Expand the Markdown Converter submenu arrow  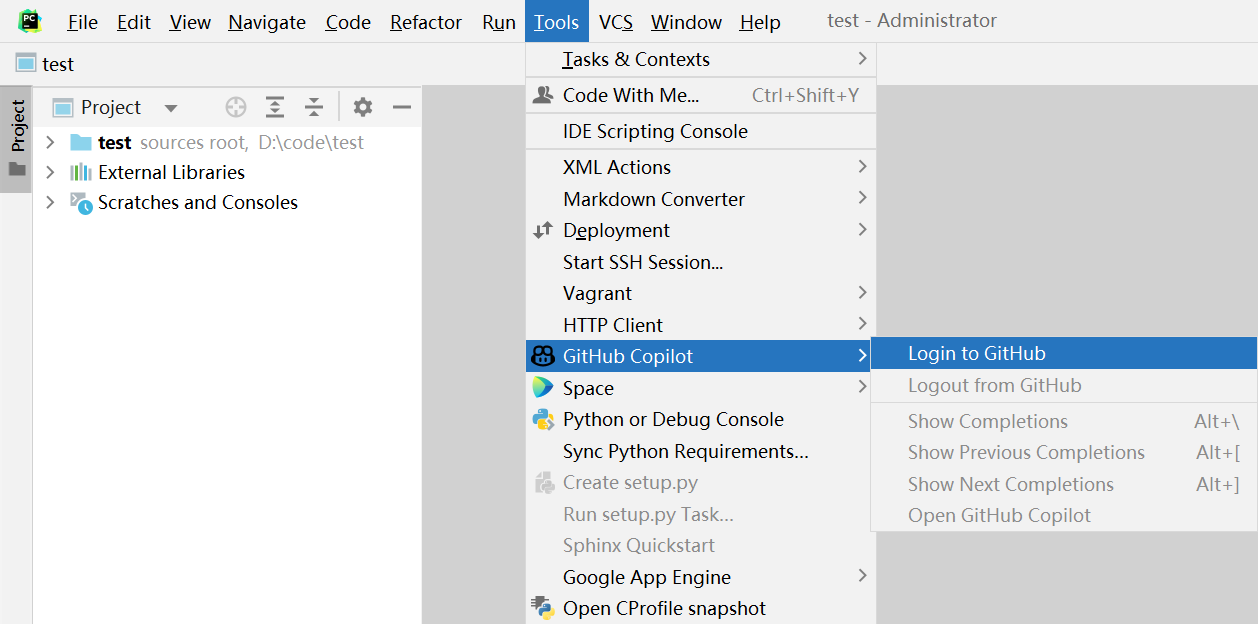pyautogui.click(x=862, y=198)
